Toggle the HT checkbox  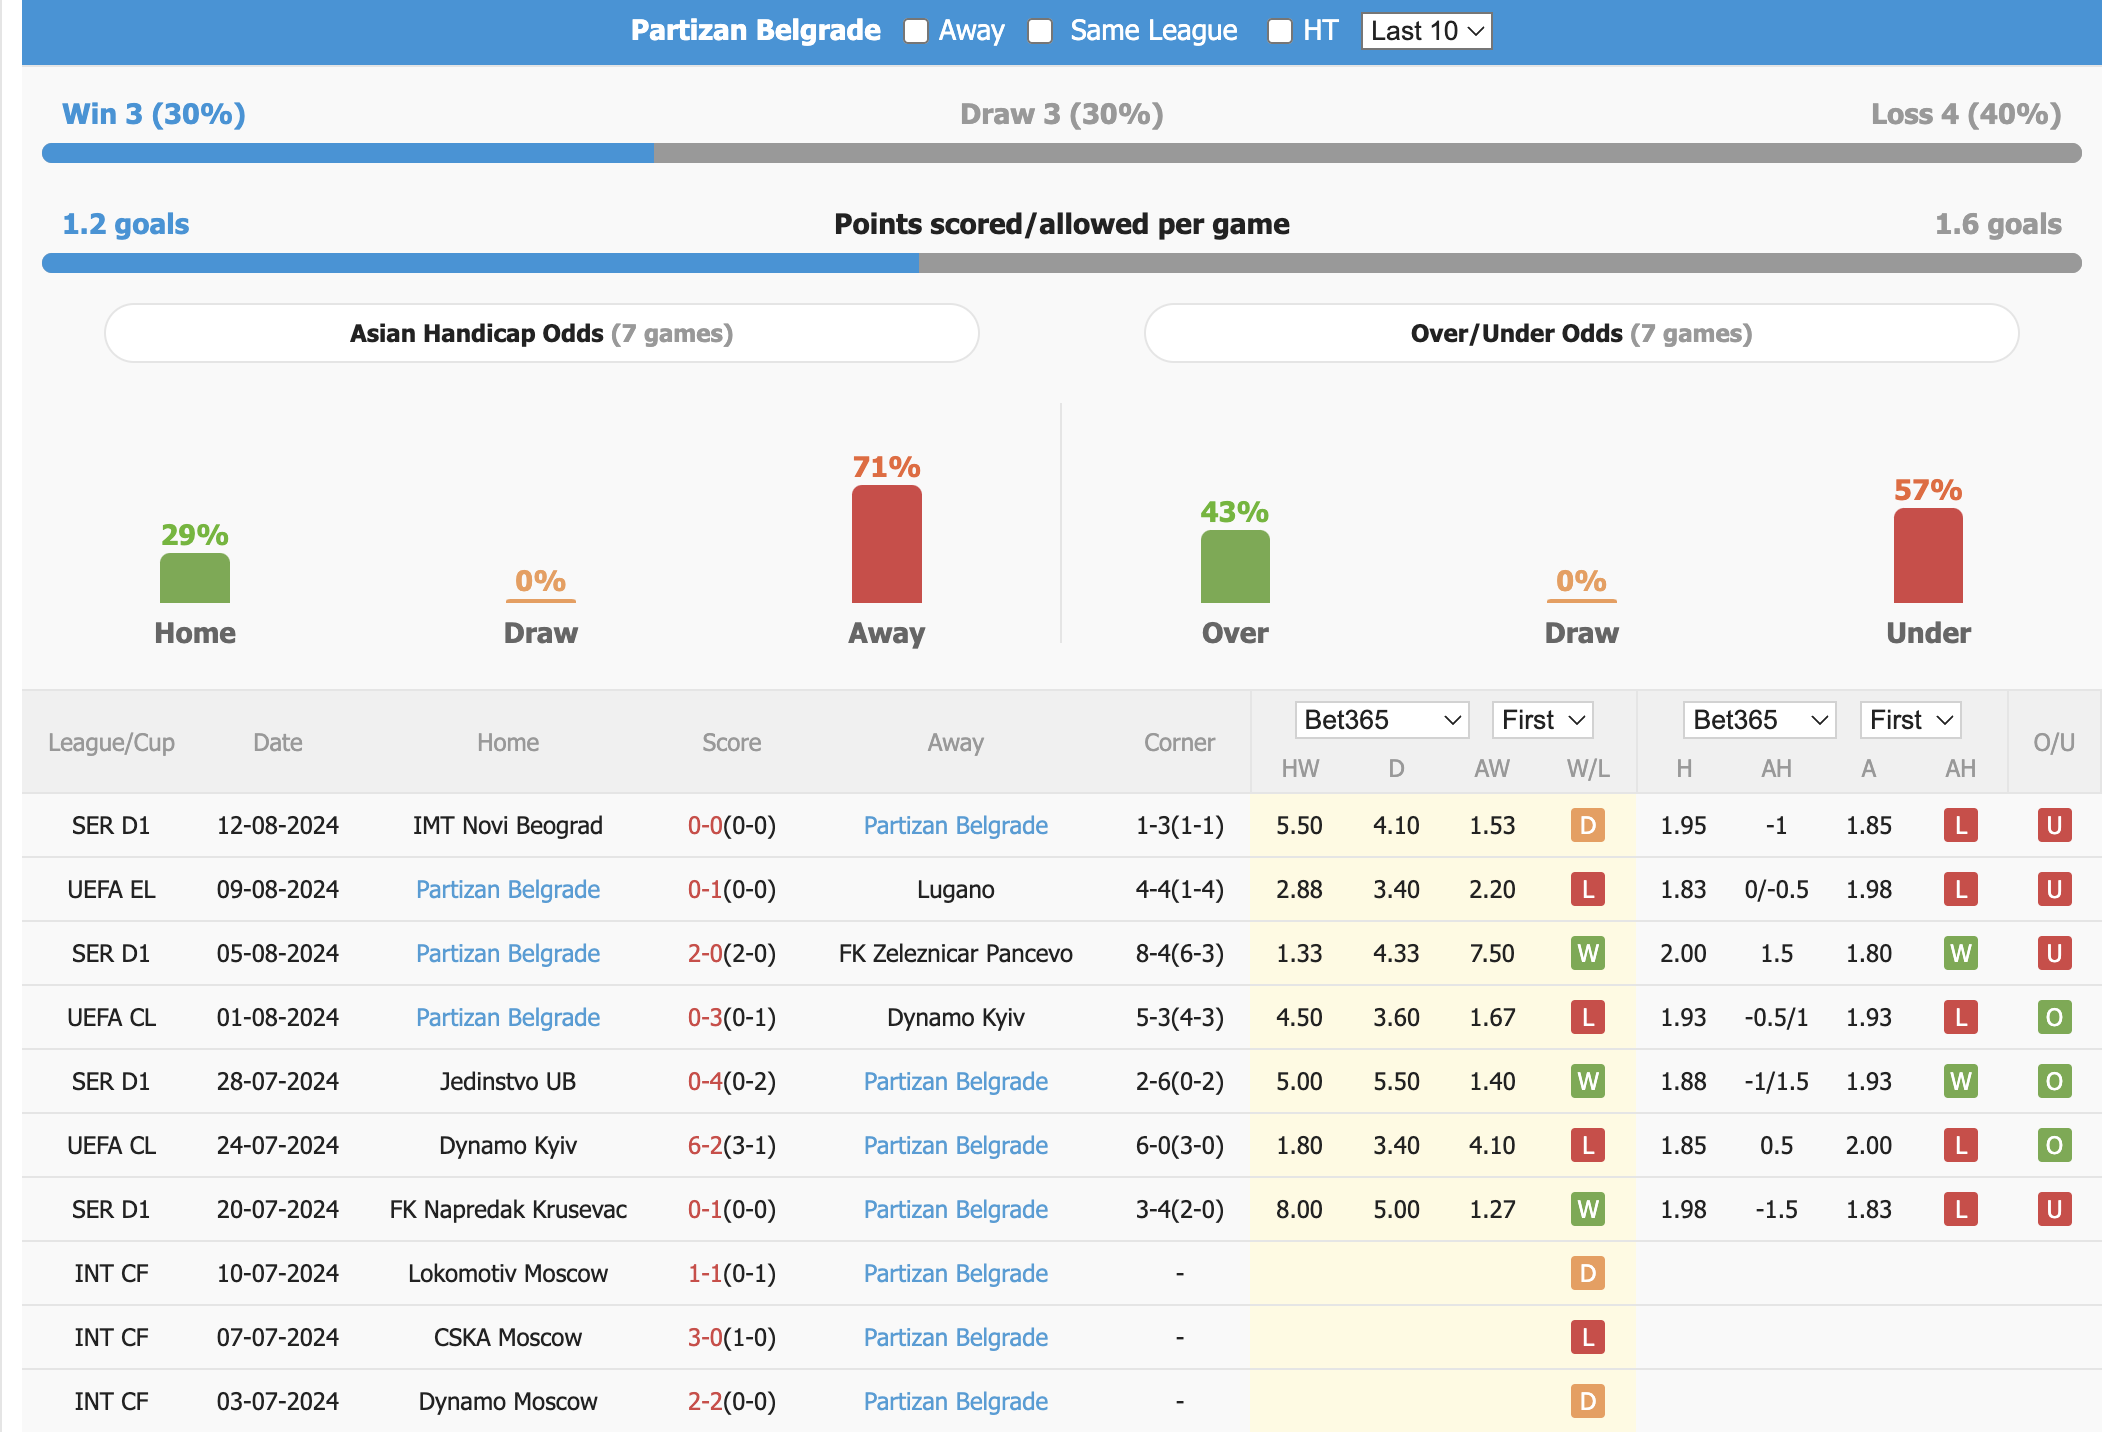click(1279, 31)
